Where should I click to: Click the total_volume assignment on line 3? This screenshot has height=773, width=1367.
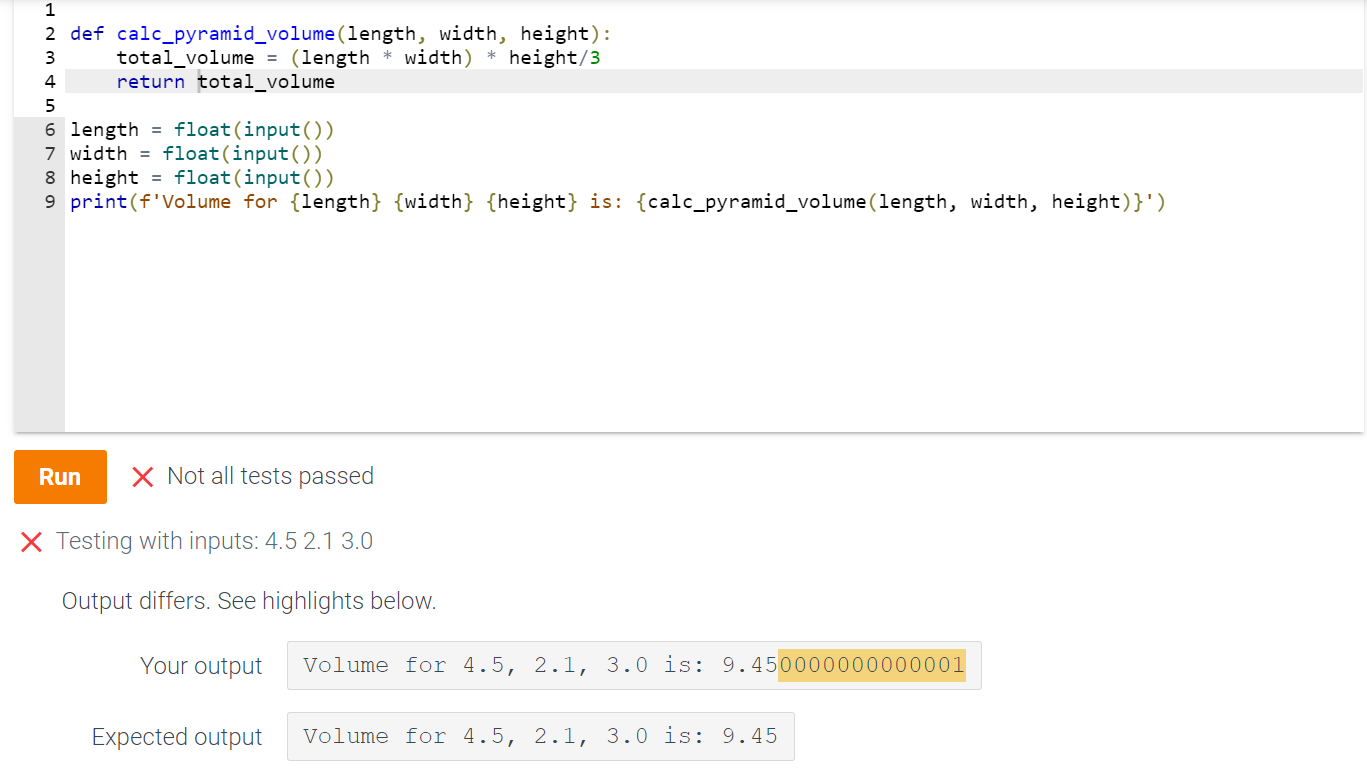click(x=186, y=57)
